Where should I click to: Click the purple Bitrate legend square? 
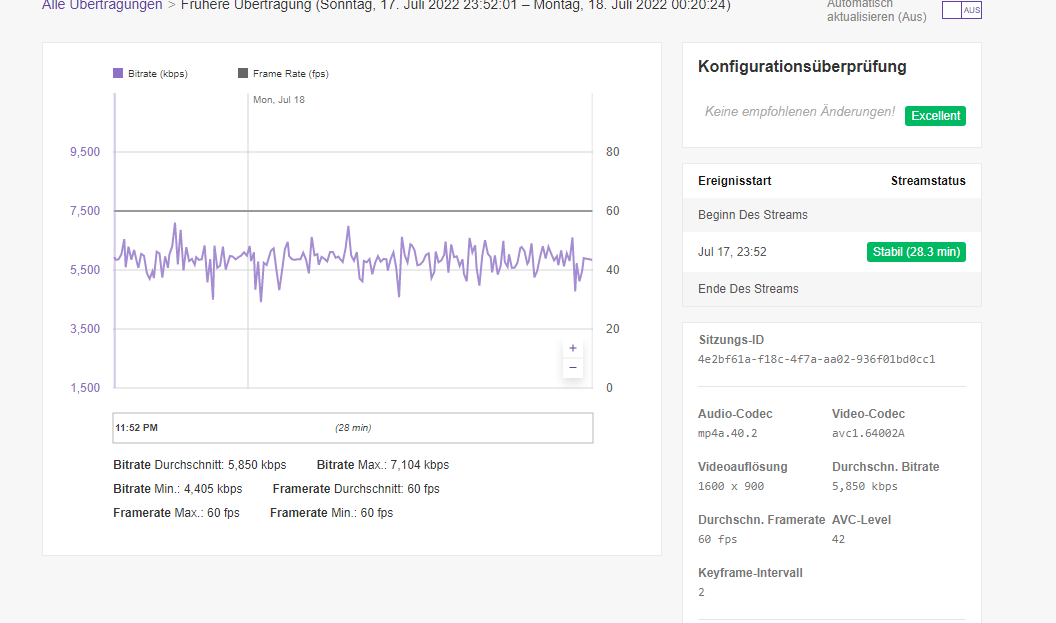pos(118,73)
